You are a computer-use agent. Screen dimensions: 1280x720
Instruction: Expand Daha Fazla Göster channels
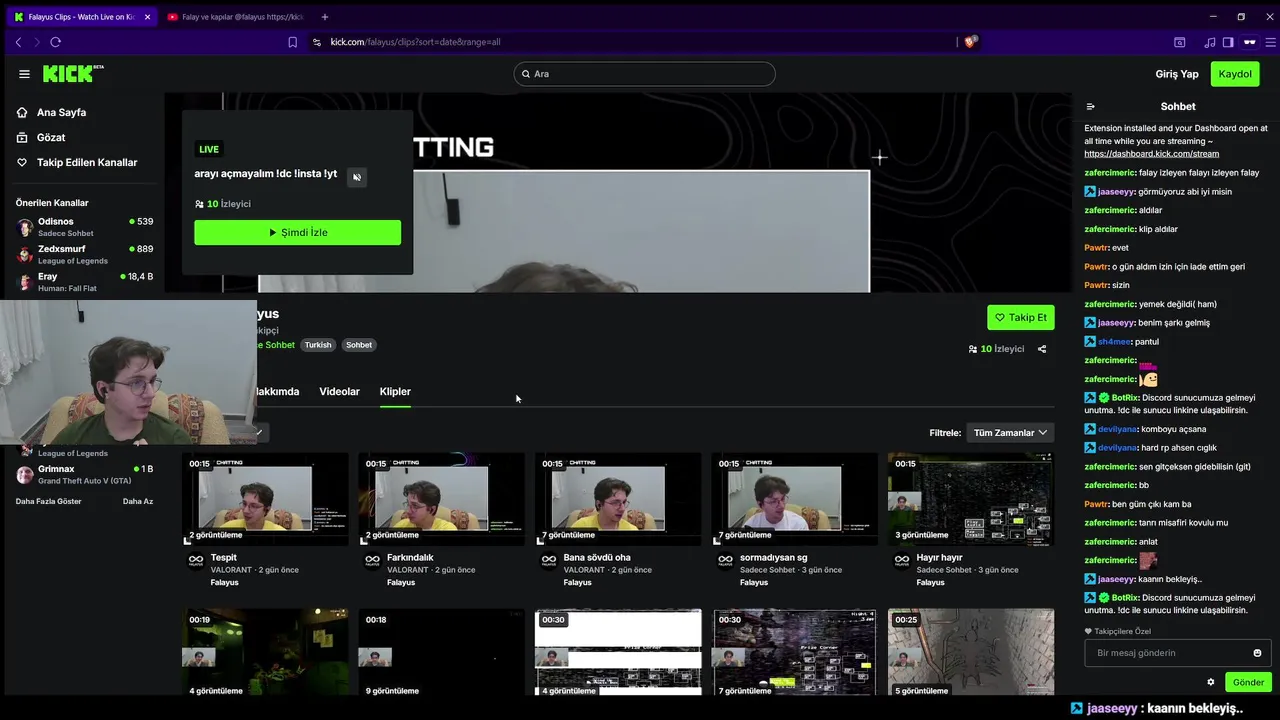click(49, 501)
